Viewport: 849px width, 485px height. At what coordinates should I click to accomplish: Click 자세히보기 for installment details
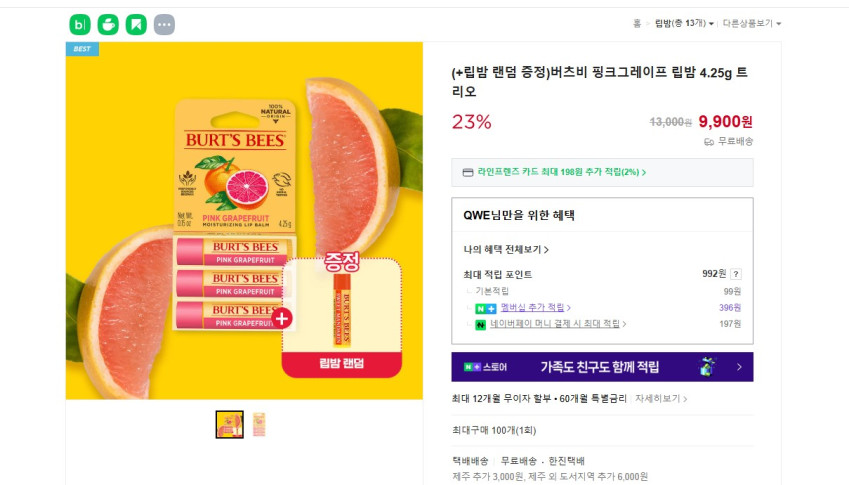pos(660,398)
